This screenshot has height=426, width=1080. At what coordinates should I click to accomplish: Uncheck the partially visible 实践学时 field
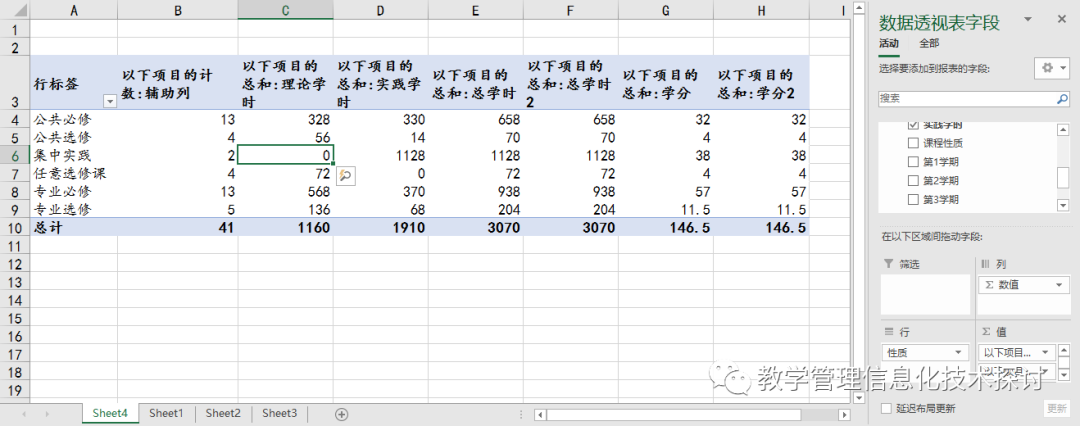[913, 125]
